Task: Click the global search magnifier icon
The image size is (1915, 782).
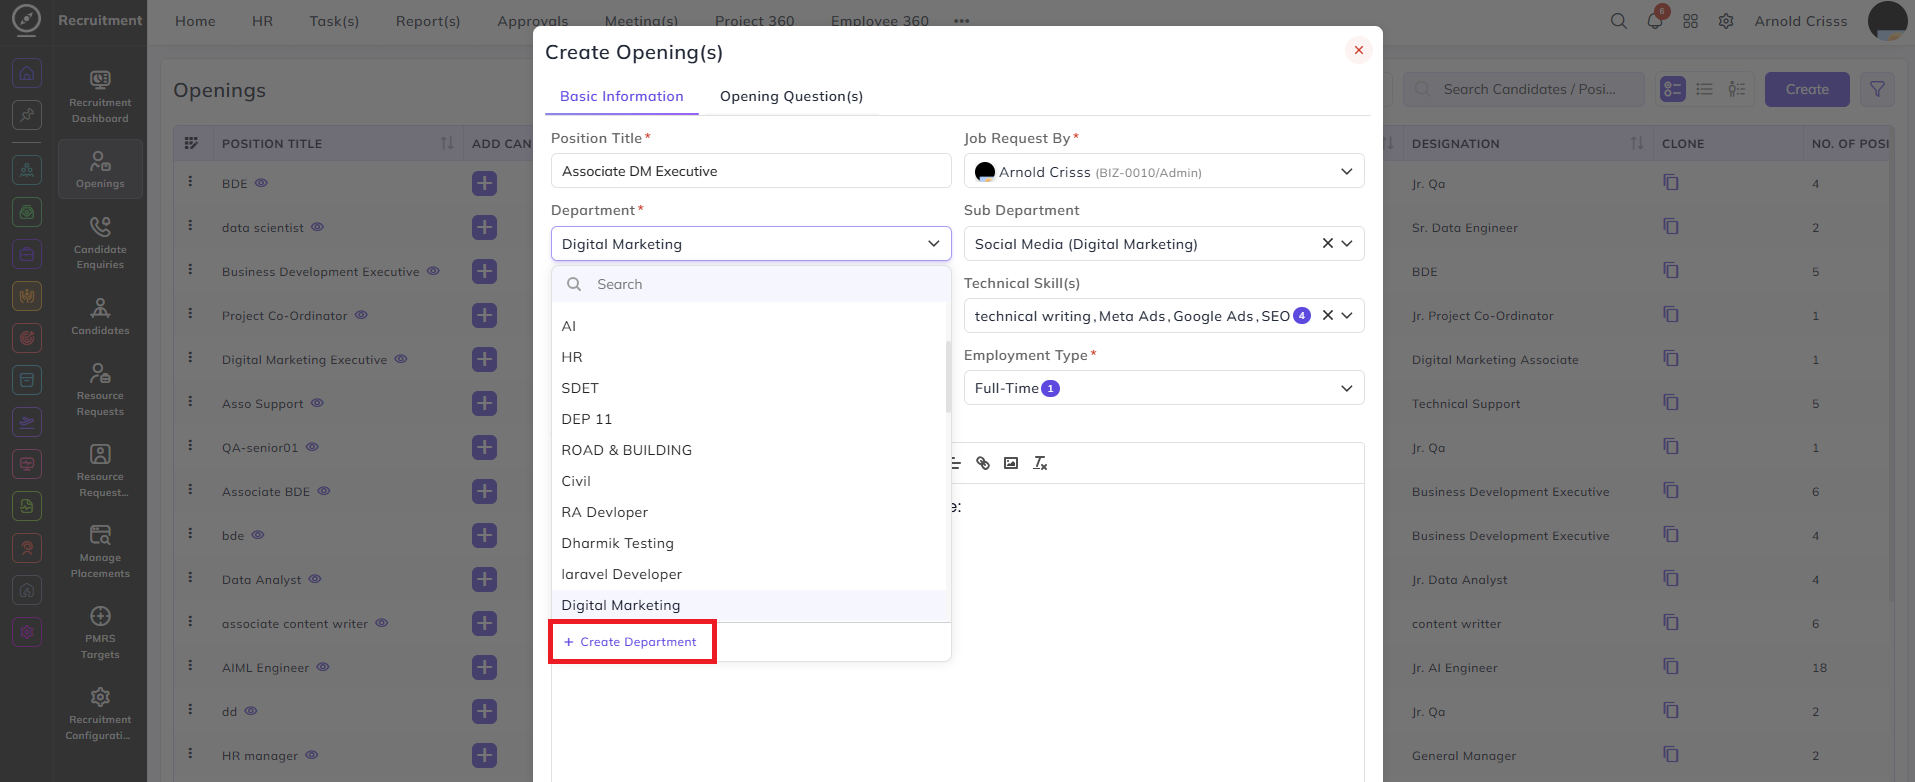Action: click(x=1618, y=21)
